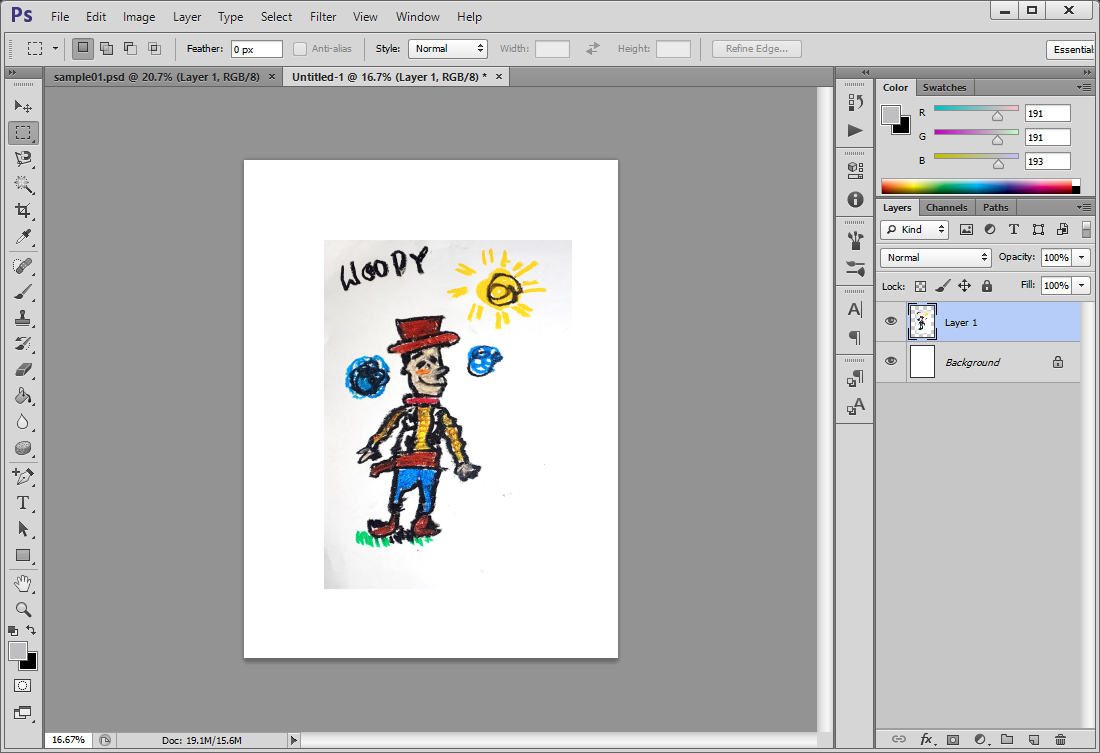1100x753 pixels.
Task: Select the Crop tool
Action: pyautogui.click(x=23, y=210)
